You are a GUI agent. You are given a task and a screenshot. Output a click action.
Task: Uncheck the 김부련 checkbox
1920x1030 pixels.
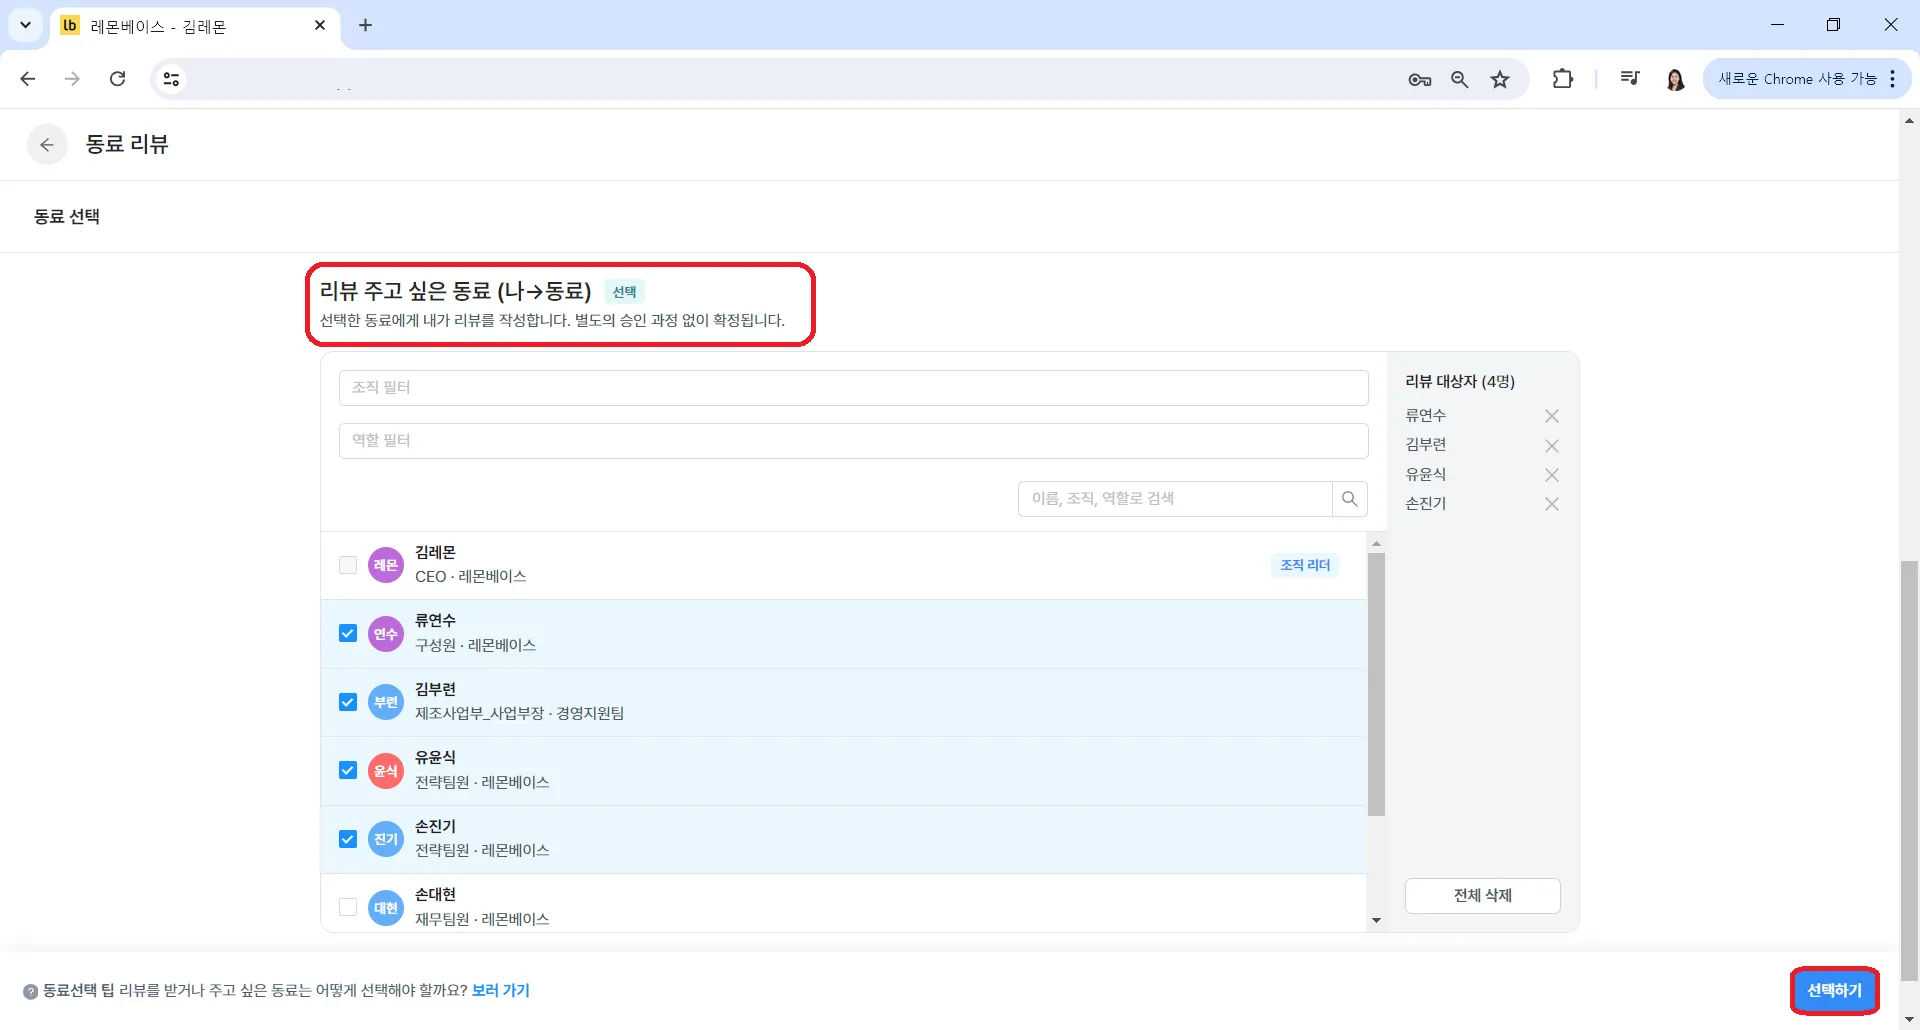tap(348, 702)
